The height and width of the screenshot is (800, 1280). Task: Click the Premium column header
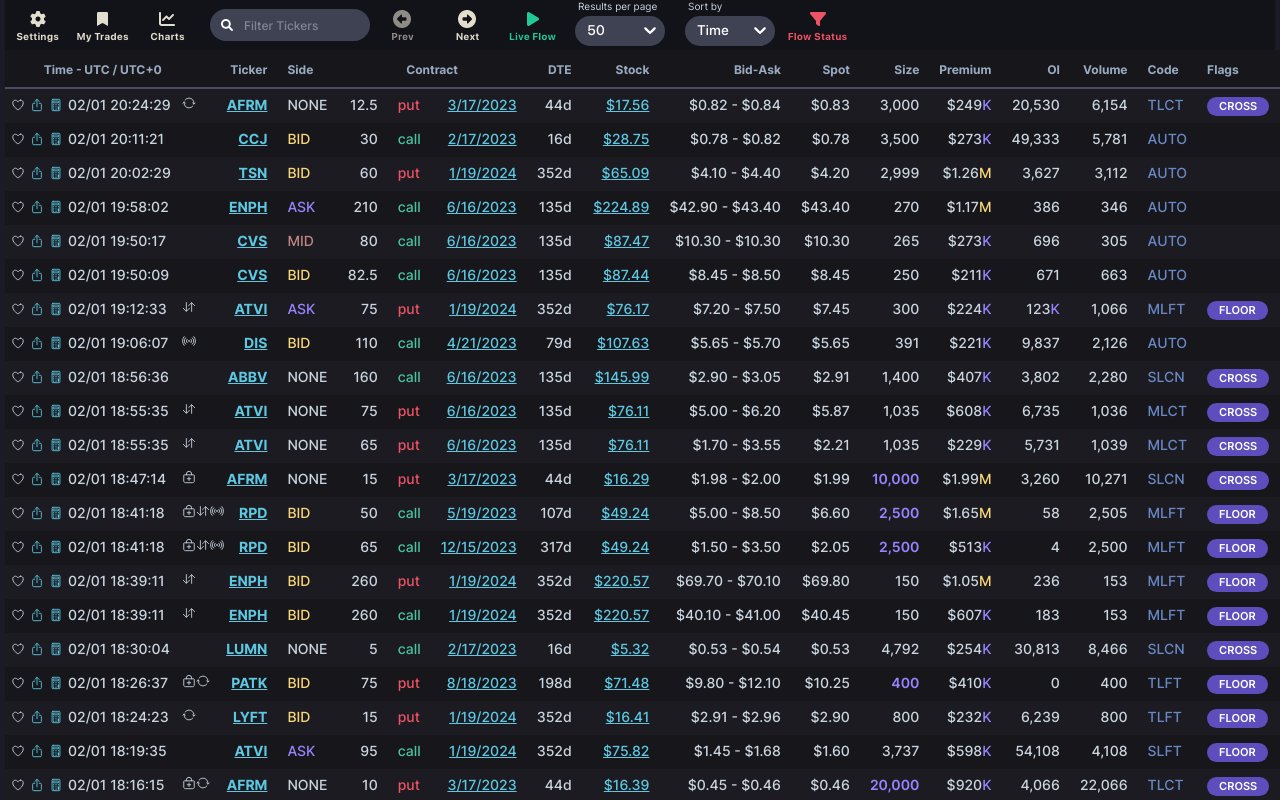tap(965, 70)
